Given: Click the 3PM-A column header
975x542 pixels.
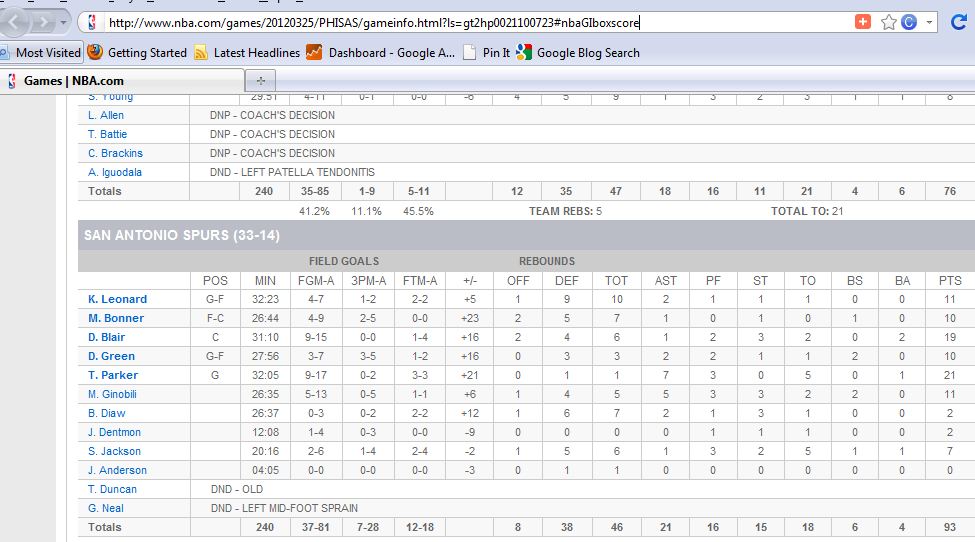Looking at the screenshot, I should pyautogui.click(x=368, y=281).
